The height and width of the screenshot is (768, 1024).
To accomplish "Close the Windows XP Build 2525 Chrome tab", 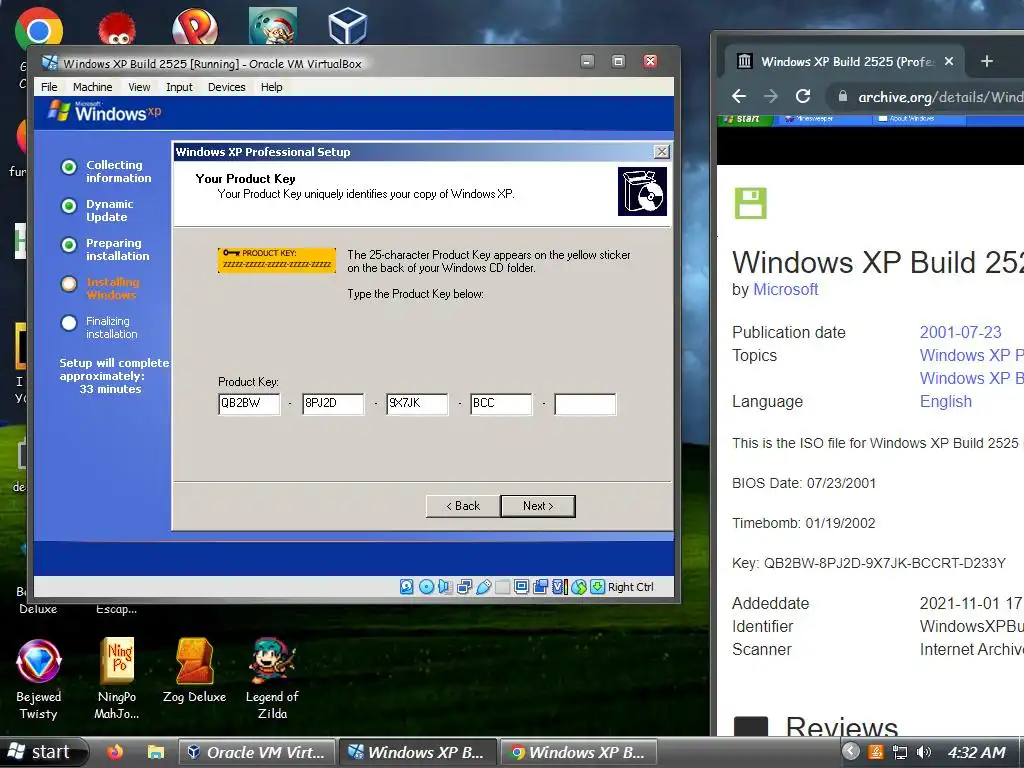I will pyautogui.click(x=949, y=61).
